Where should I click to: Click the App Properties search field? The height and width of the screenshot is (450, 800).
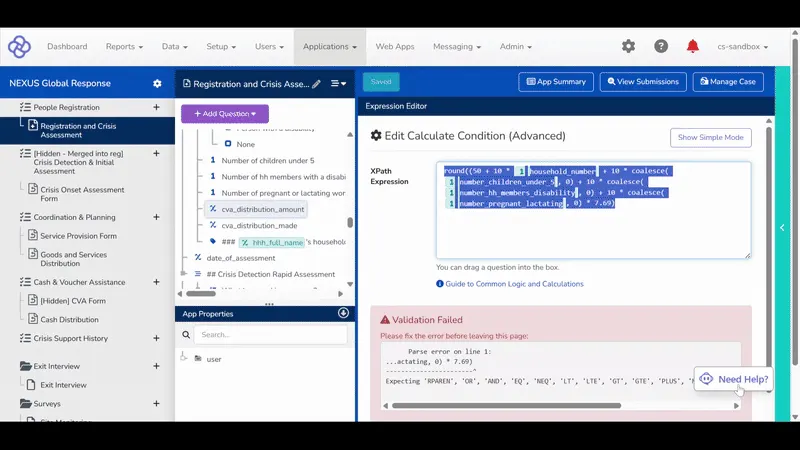click(x=271, y=335)
